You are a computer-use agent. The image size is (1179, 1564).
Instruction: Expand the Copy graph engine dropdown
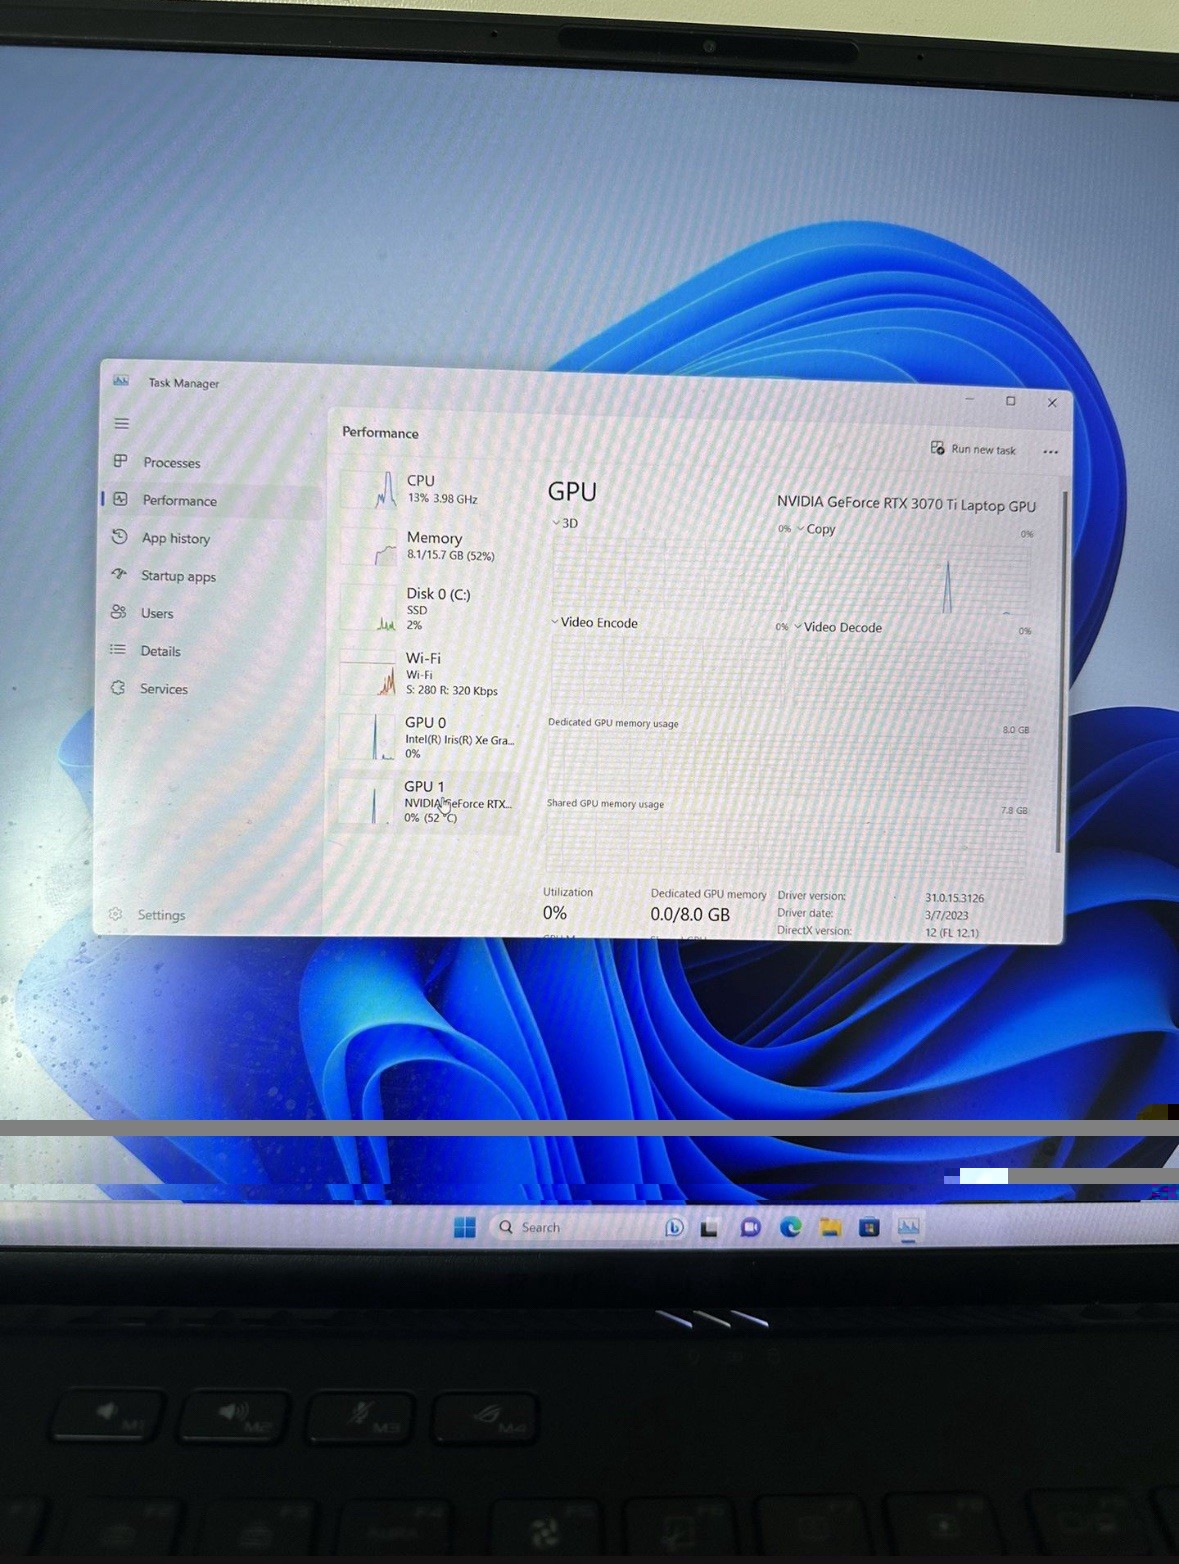click(x=800, y=528)
